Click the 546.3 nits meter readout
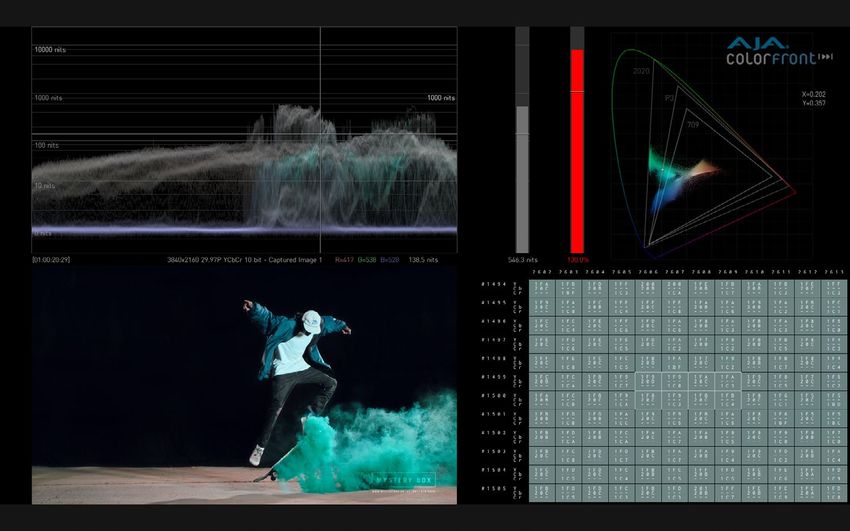 [x=523, y=260]
